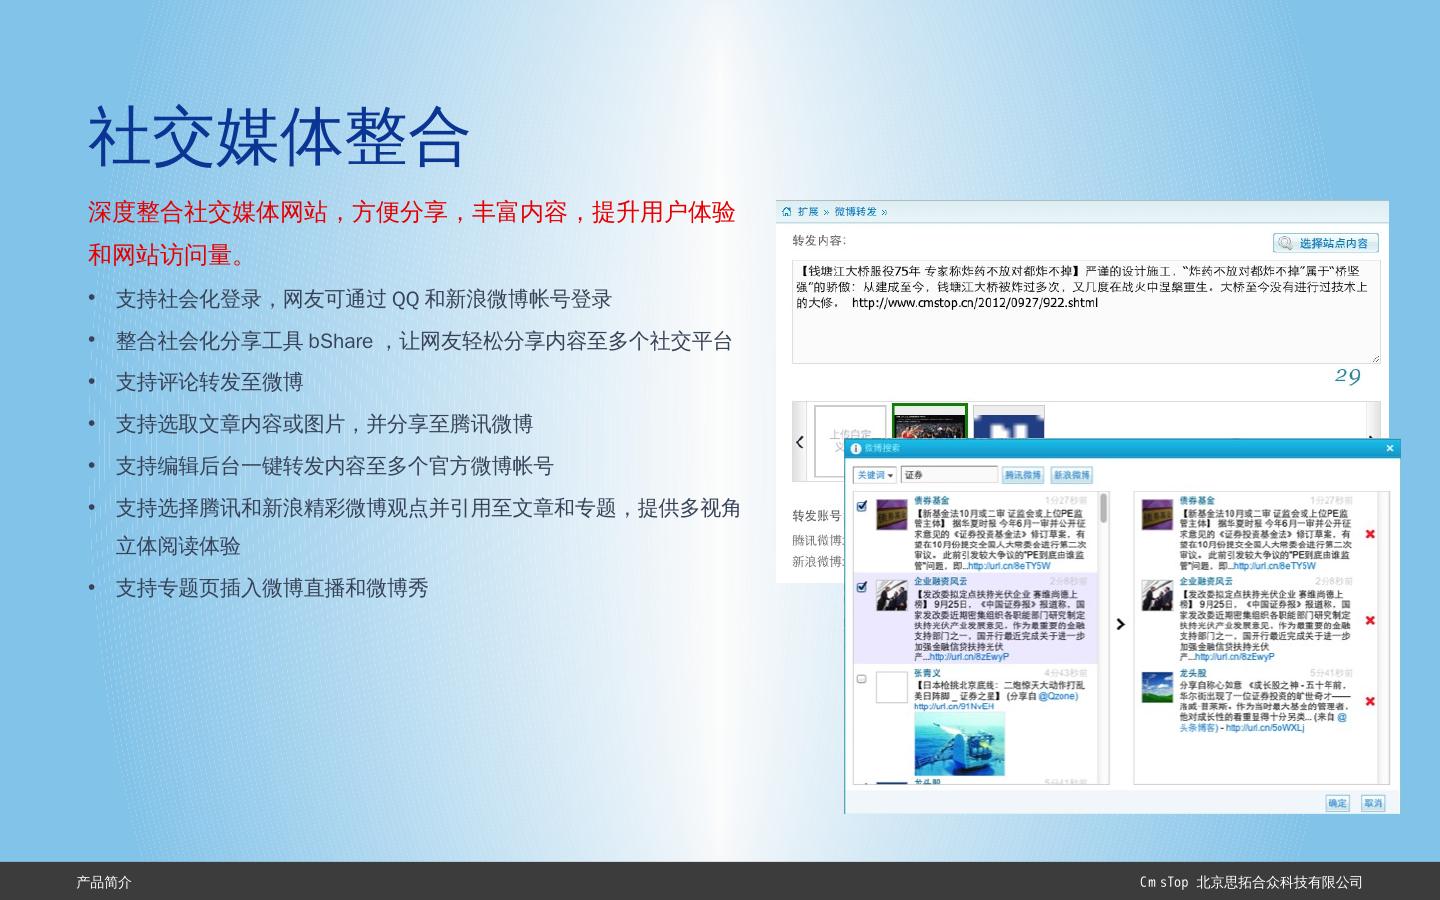This screenshot has height=900, width=1440.
Task: Click the 龙头股 avatar
Action: tap(1158, 687)
